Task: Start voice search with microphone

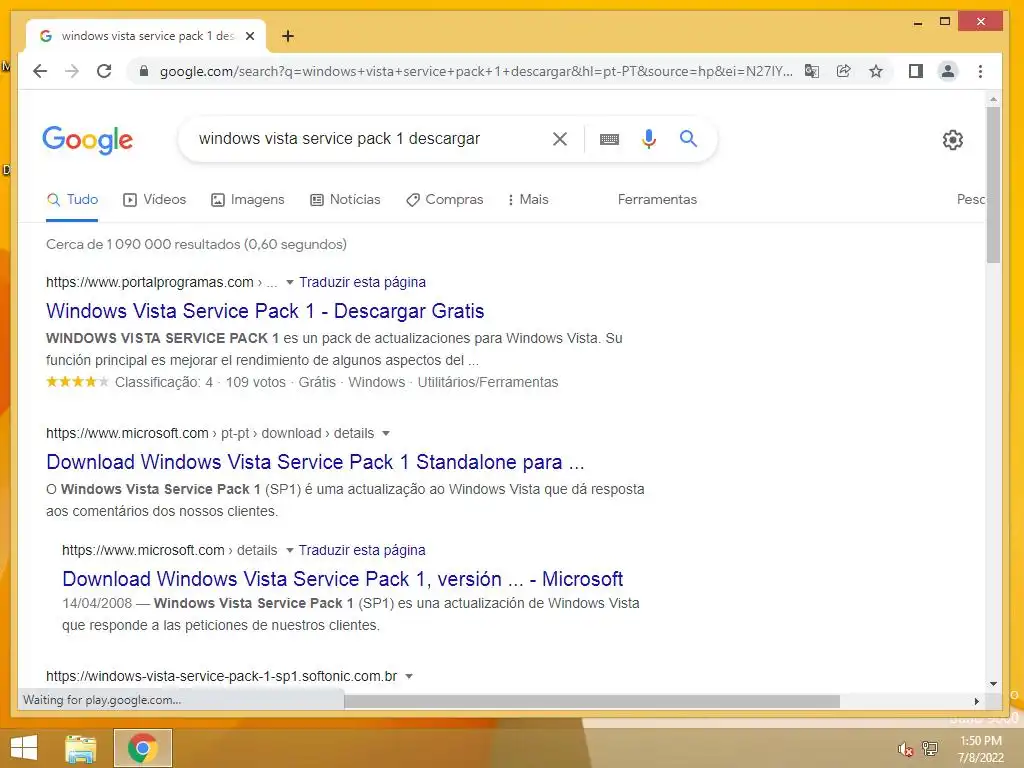Action: click(648, 138)
